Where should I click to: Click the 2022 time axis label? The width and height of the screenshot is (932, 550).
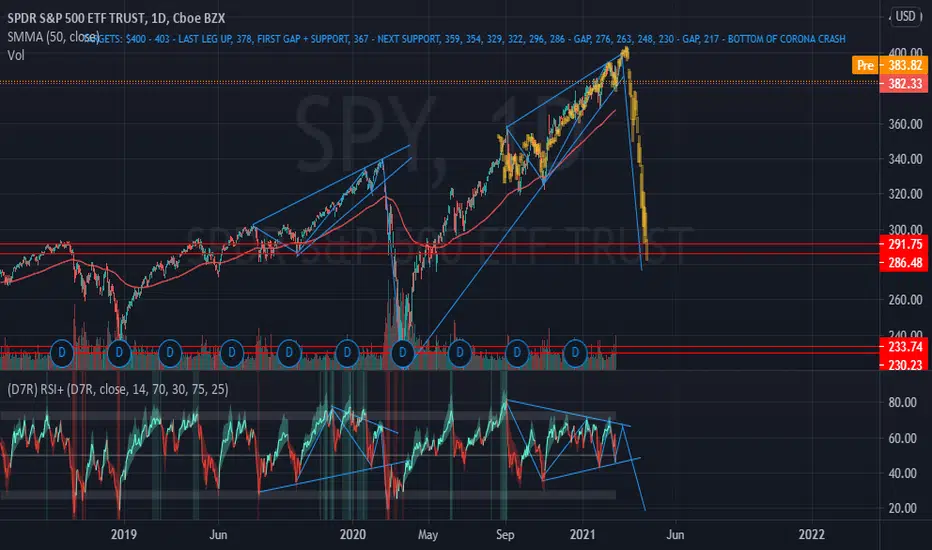pos(811,534)
